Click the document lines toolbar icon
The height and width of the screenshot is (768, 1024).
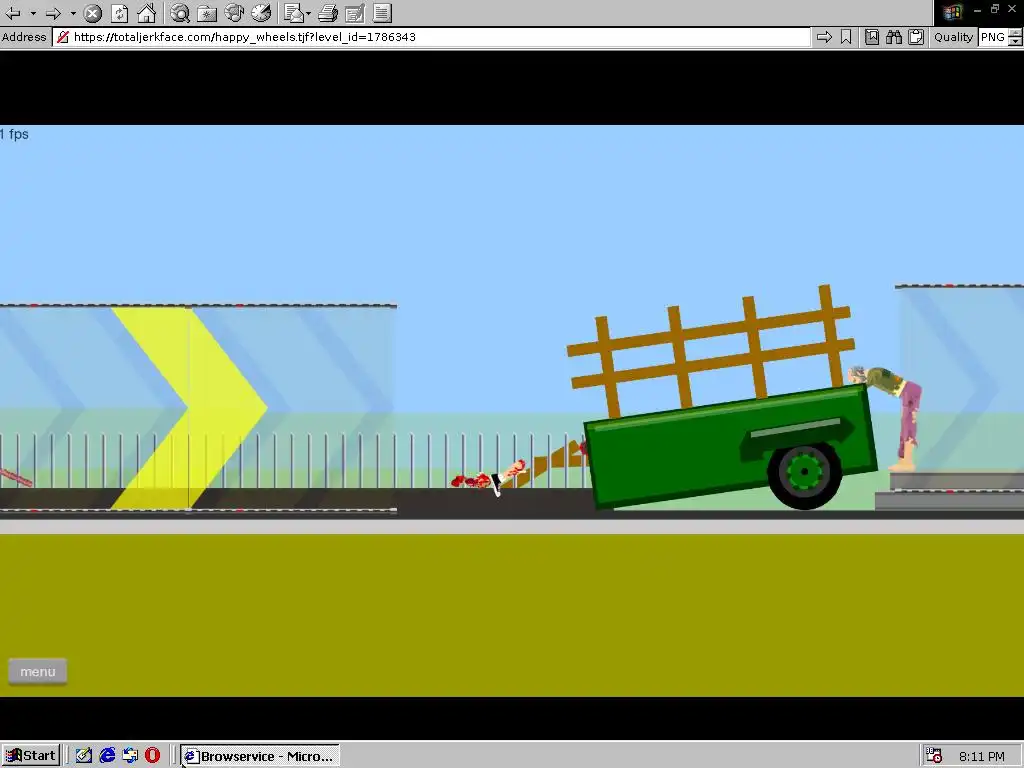(382, 13)
